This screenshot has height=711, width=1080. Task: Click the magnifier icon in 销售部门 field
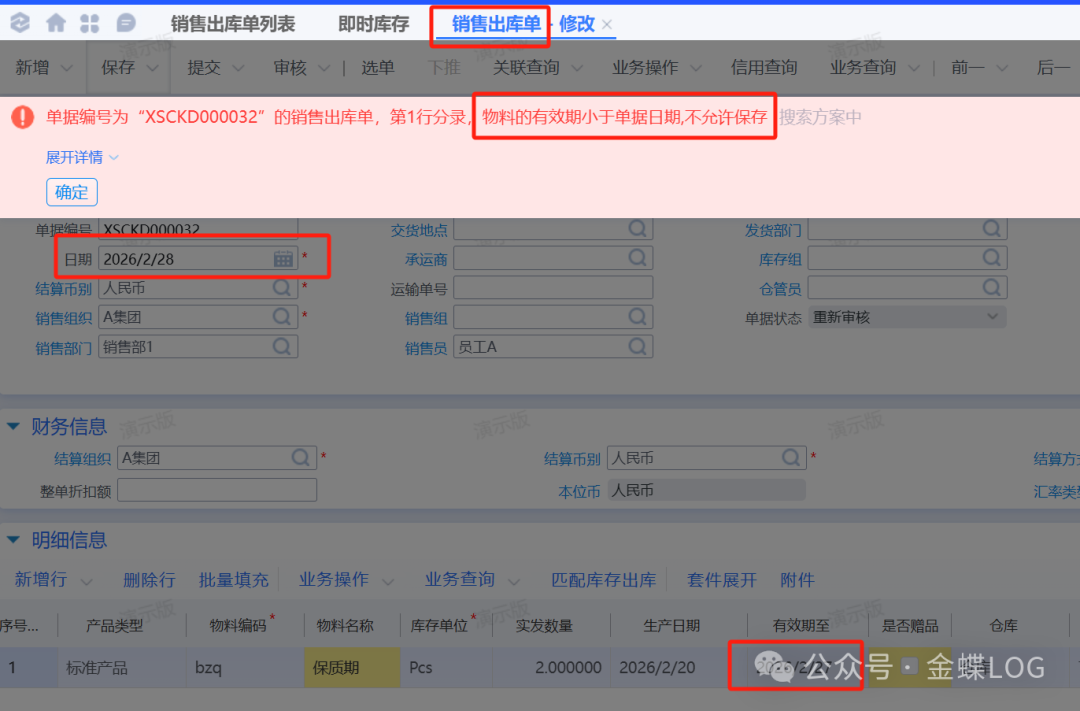[x=283, y=347]
